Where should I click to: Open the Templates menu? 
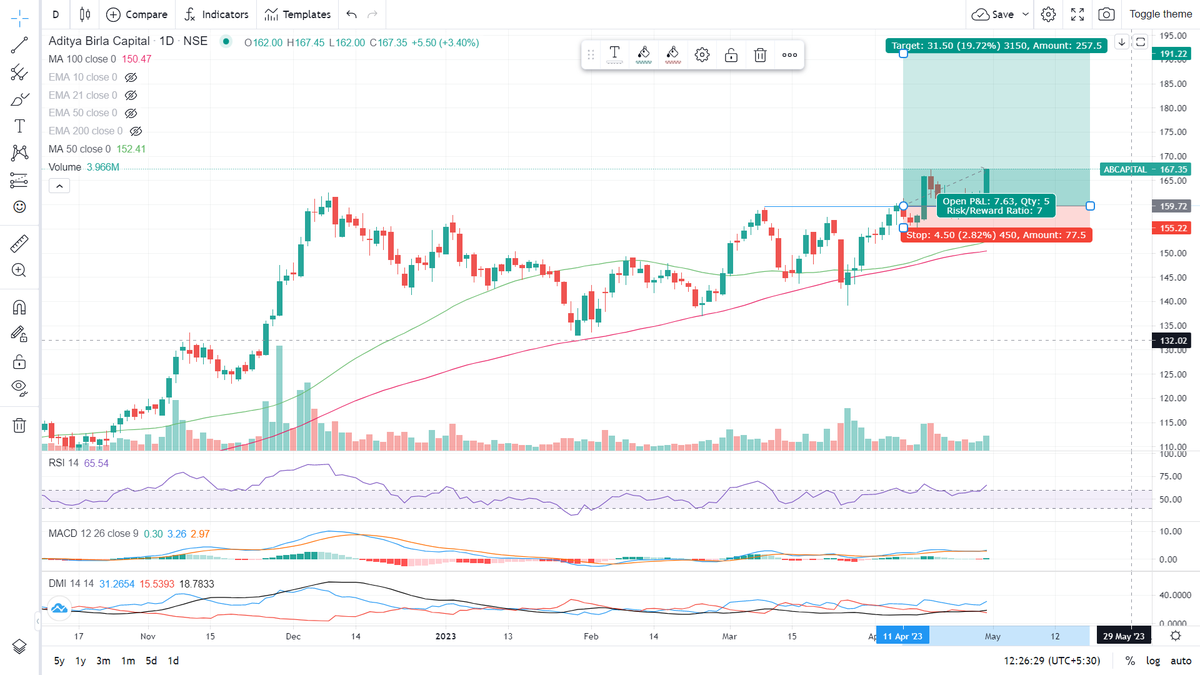pyautogui.click(x=297, y=14)
